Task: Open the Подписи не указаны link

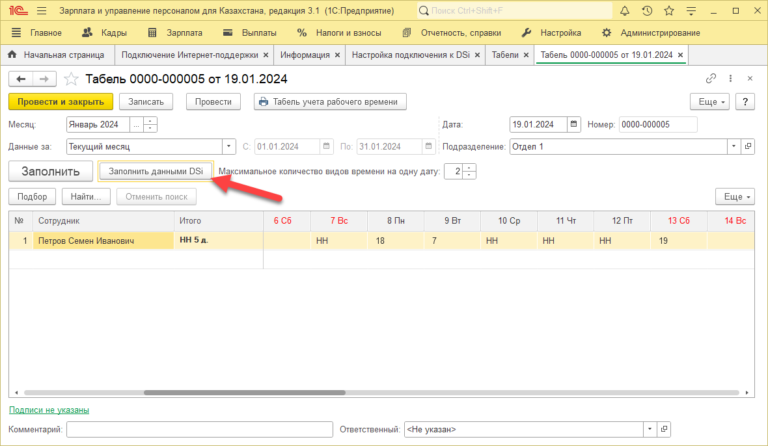Action: click(49, 410)
